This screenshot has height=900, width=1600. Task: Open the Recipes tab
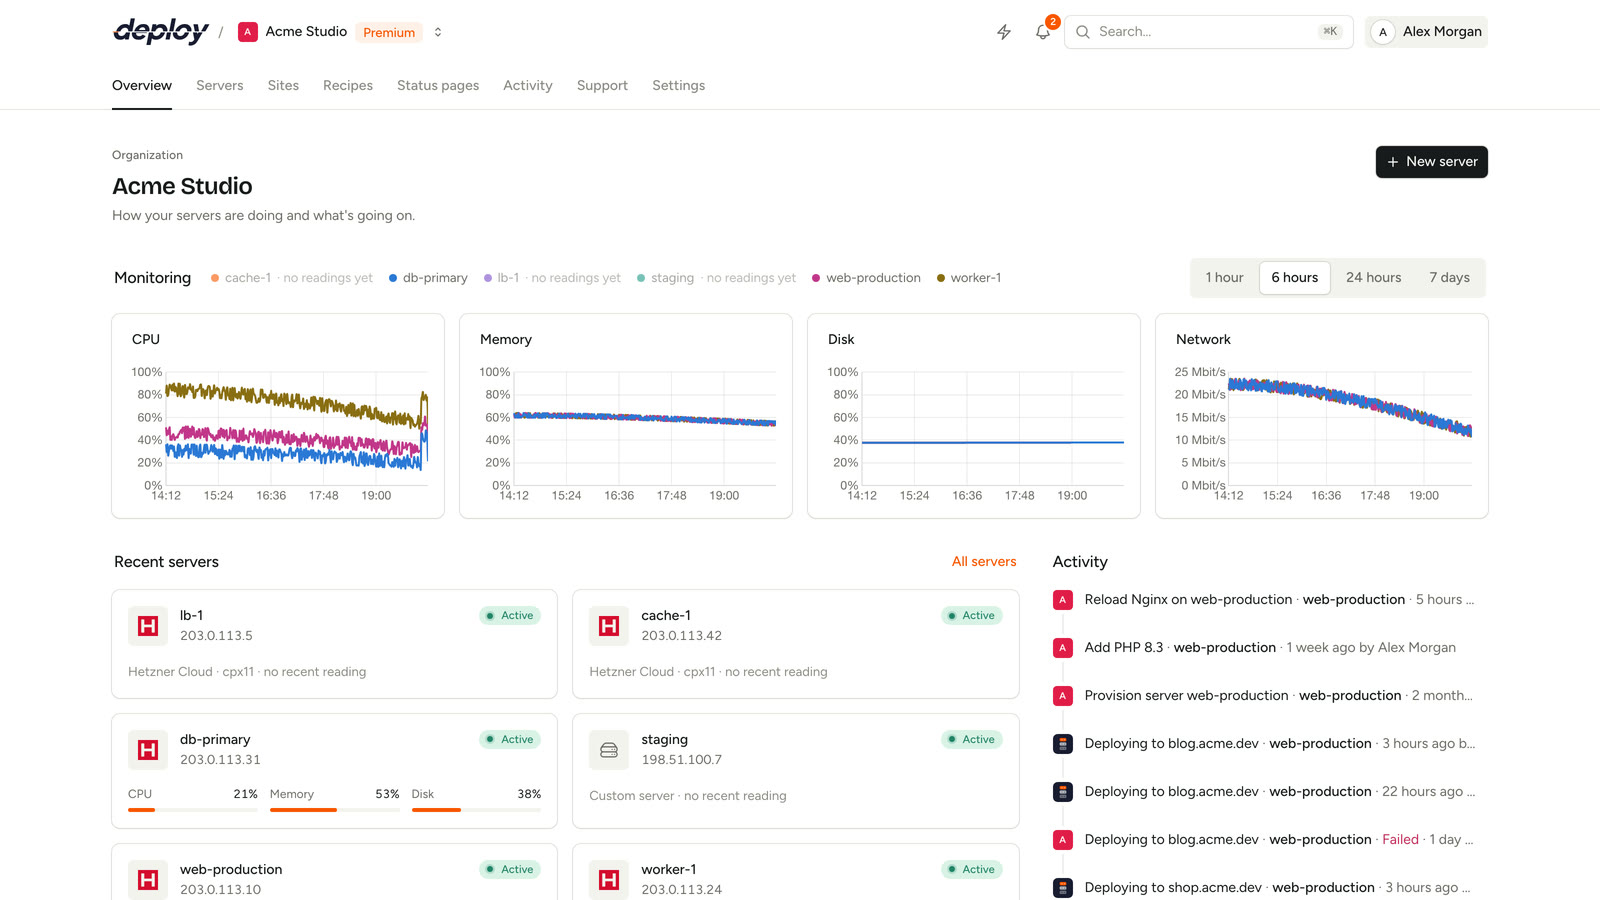[348, 86]
